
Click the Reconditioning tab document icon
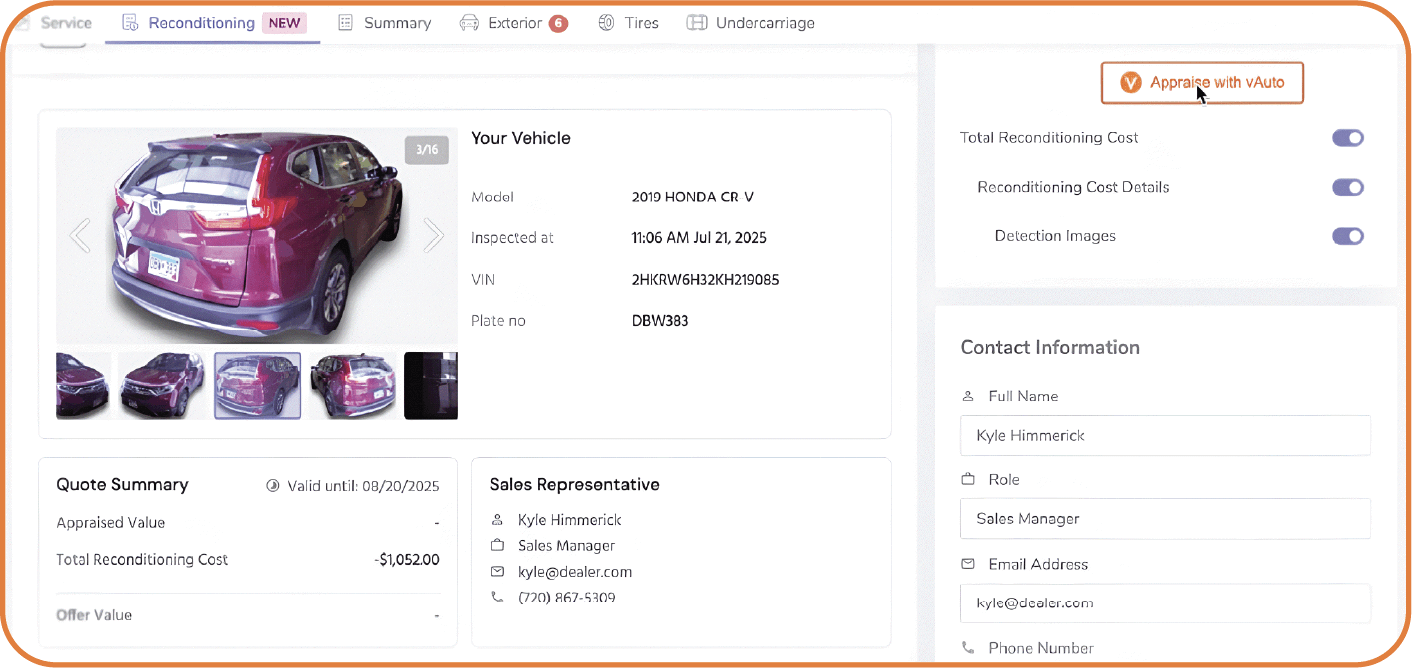[x=129, y=23]
